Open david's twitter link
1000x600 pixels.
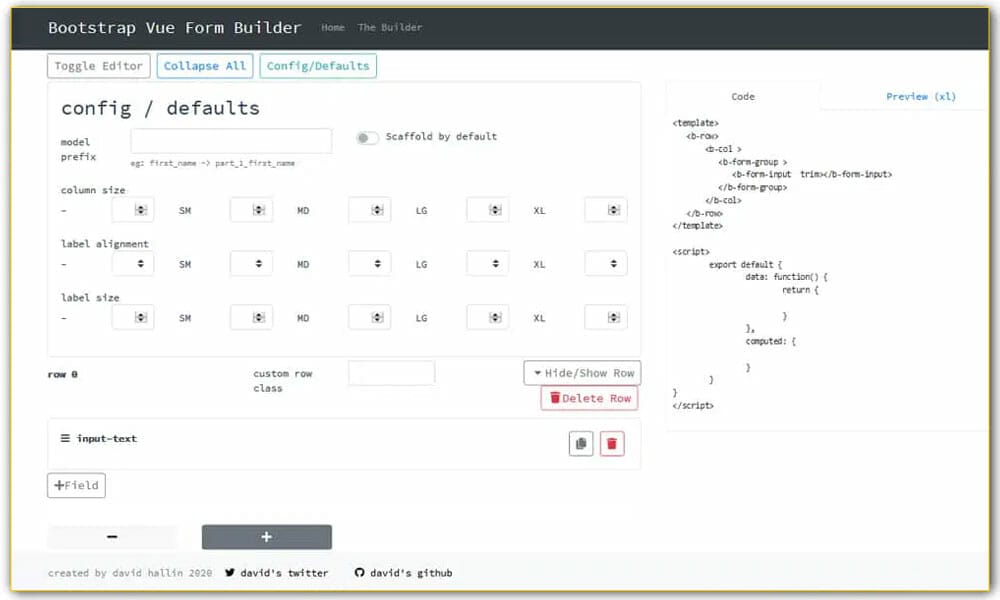point(277,573)
